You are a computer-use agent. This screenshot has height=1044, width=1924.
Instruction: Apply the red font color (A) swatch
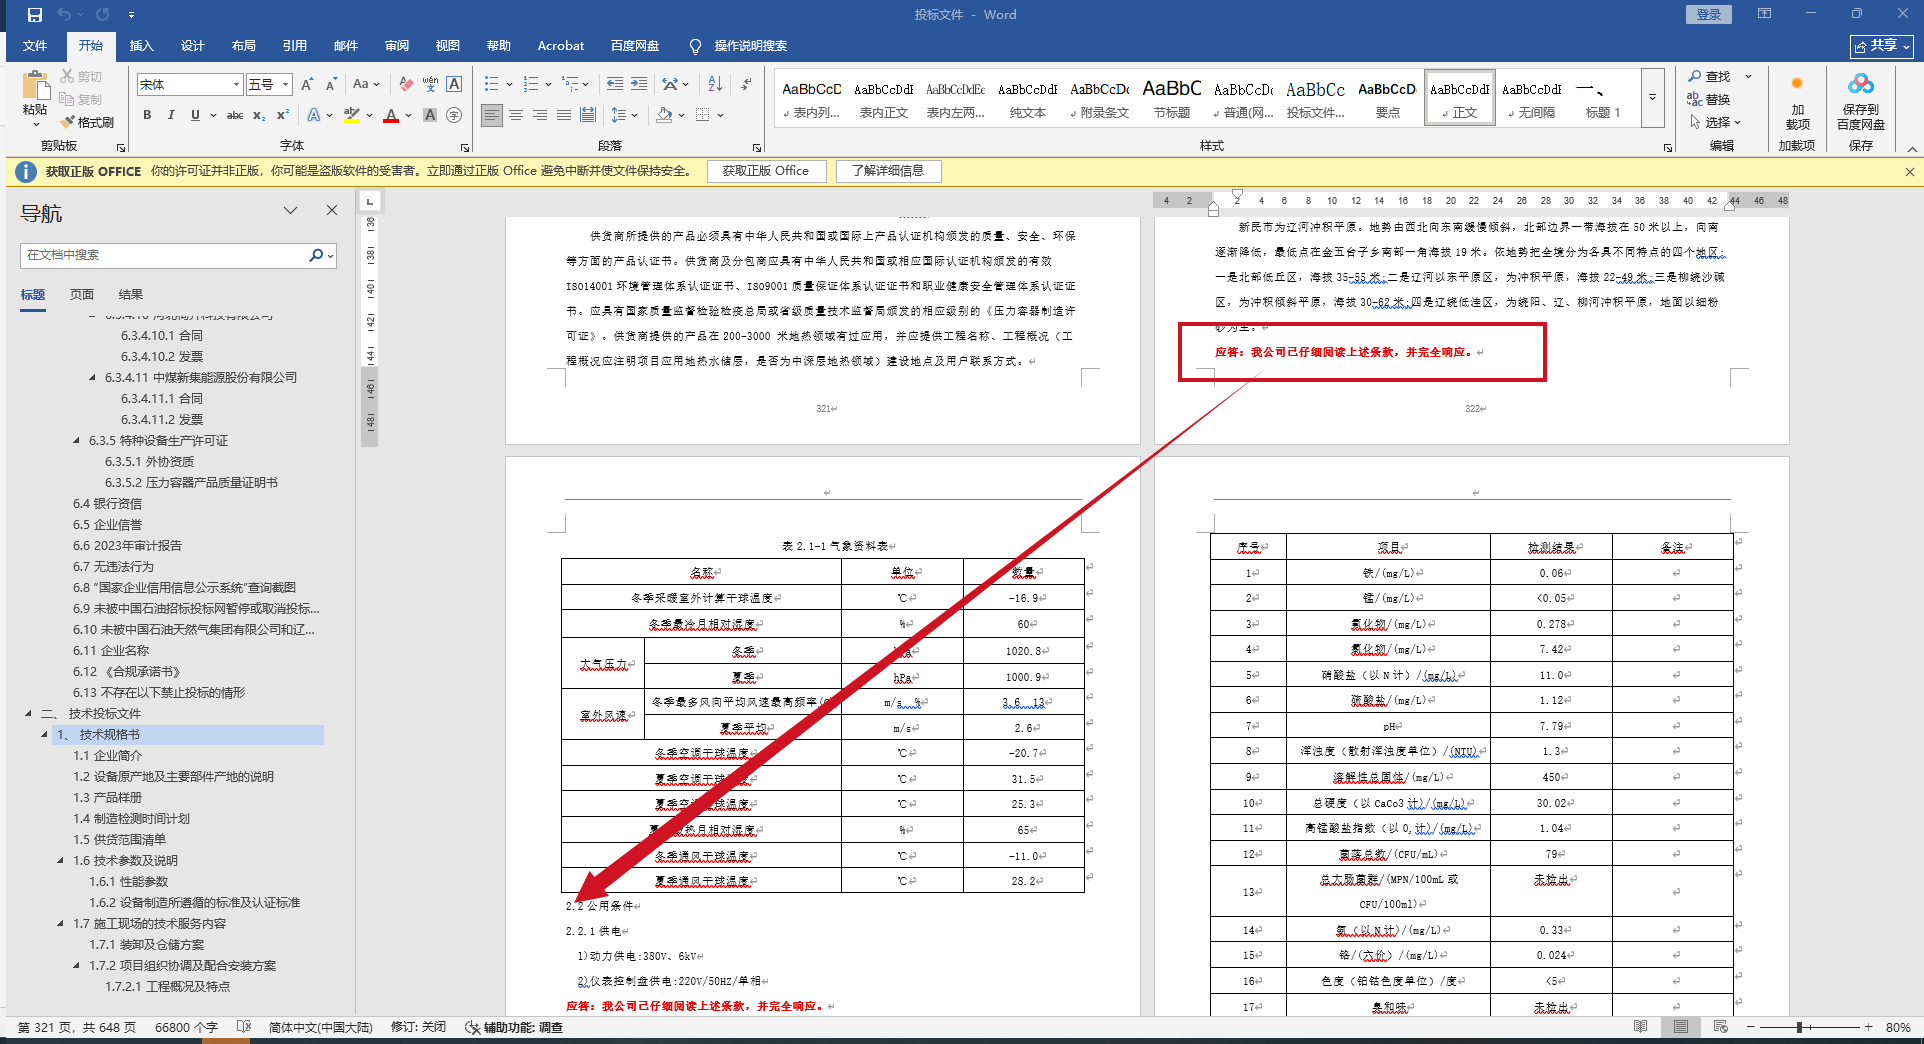[391, 115]
